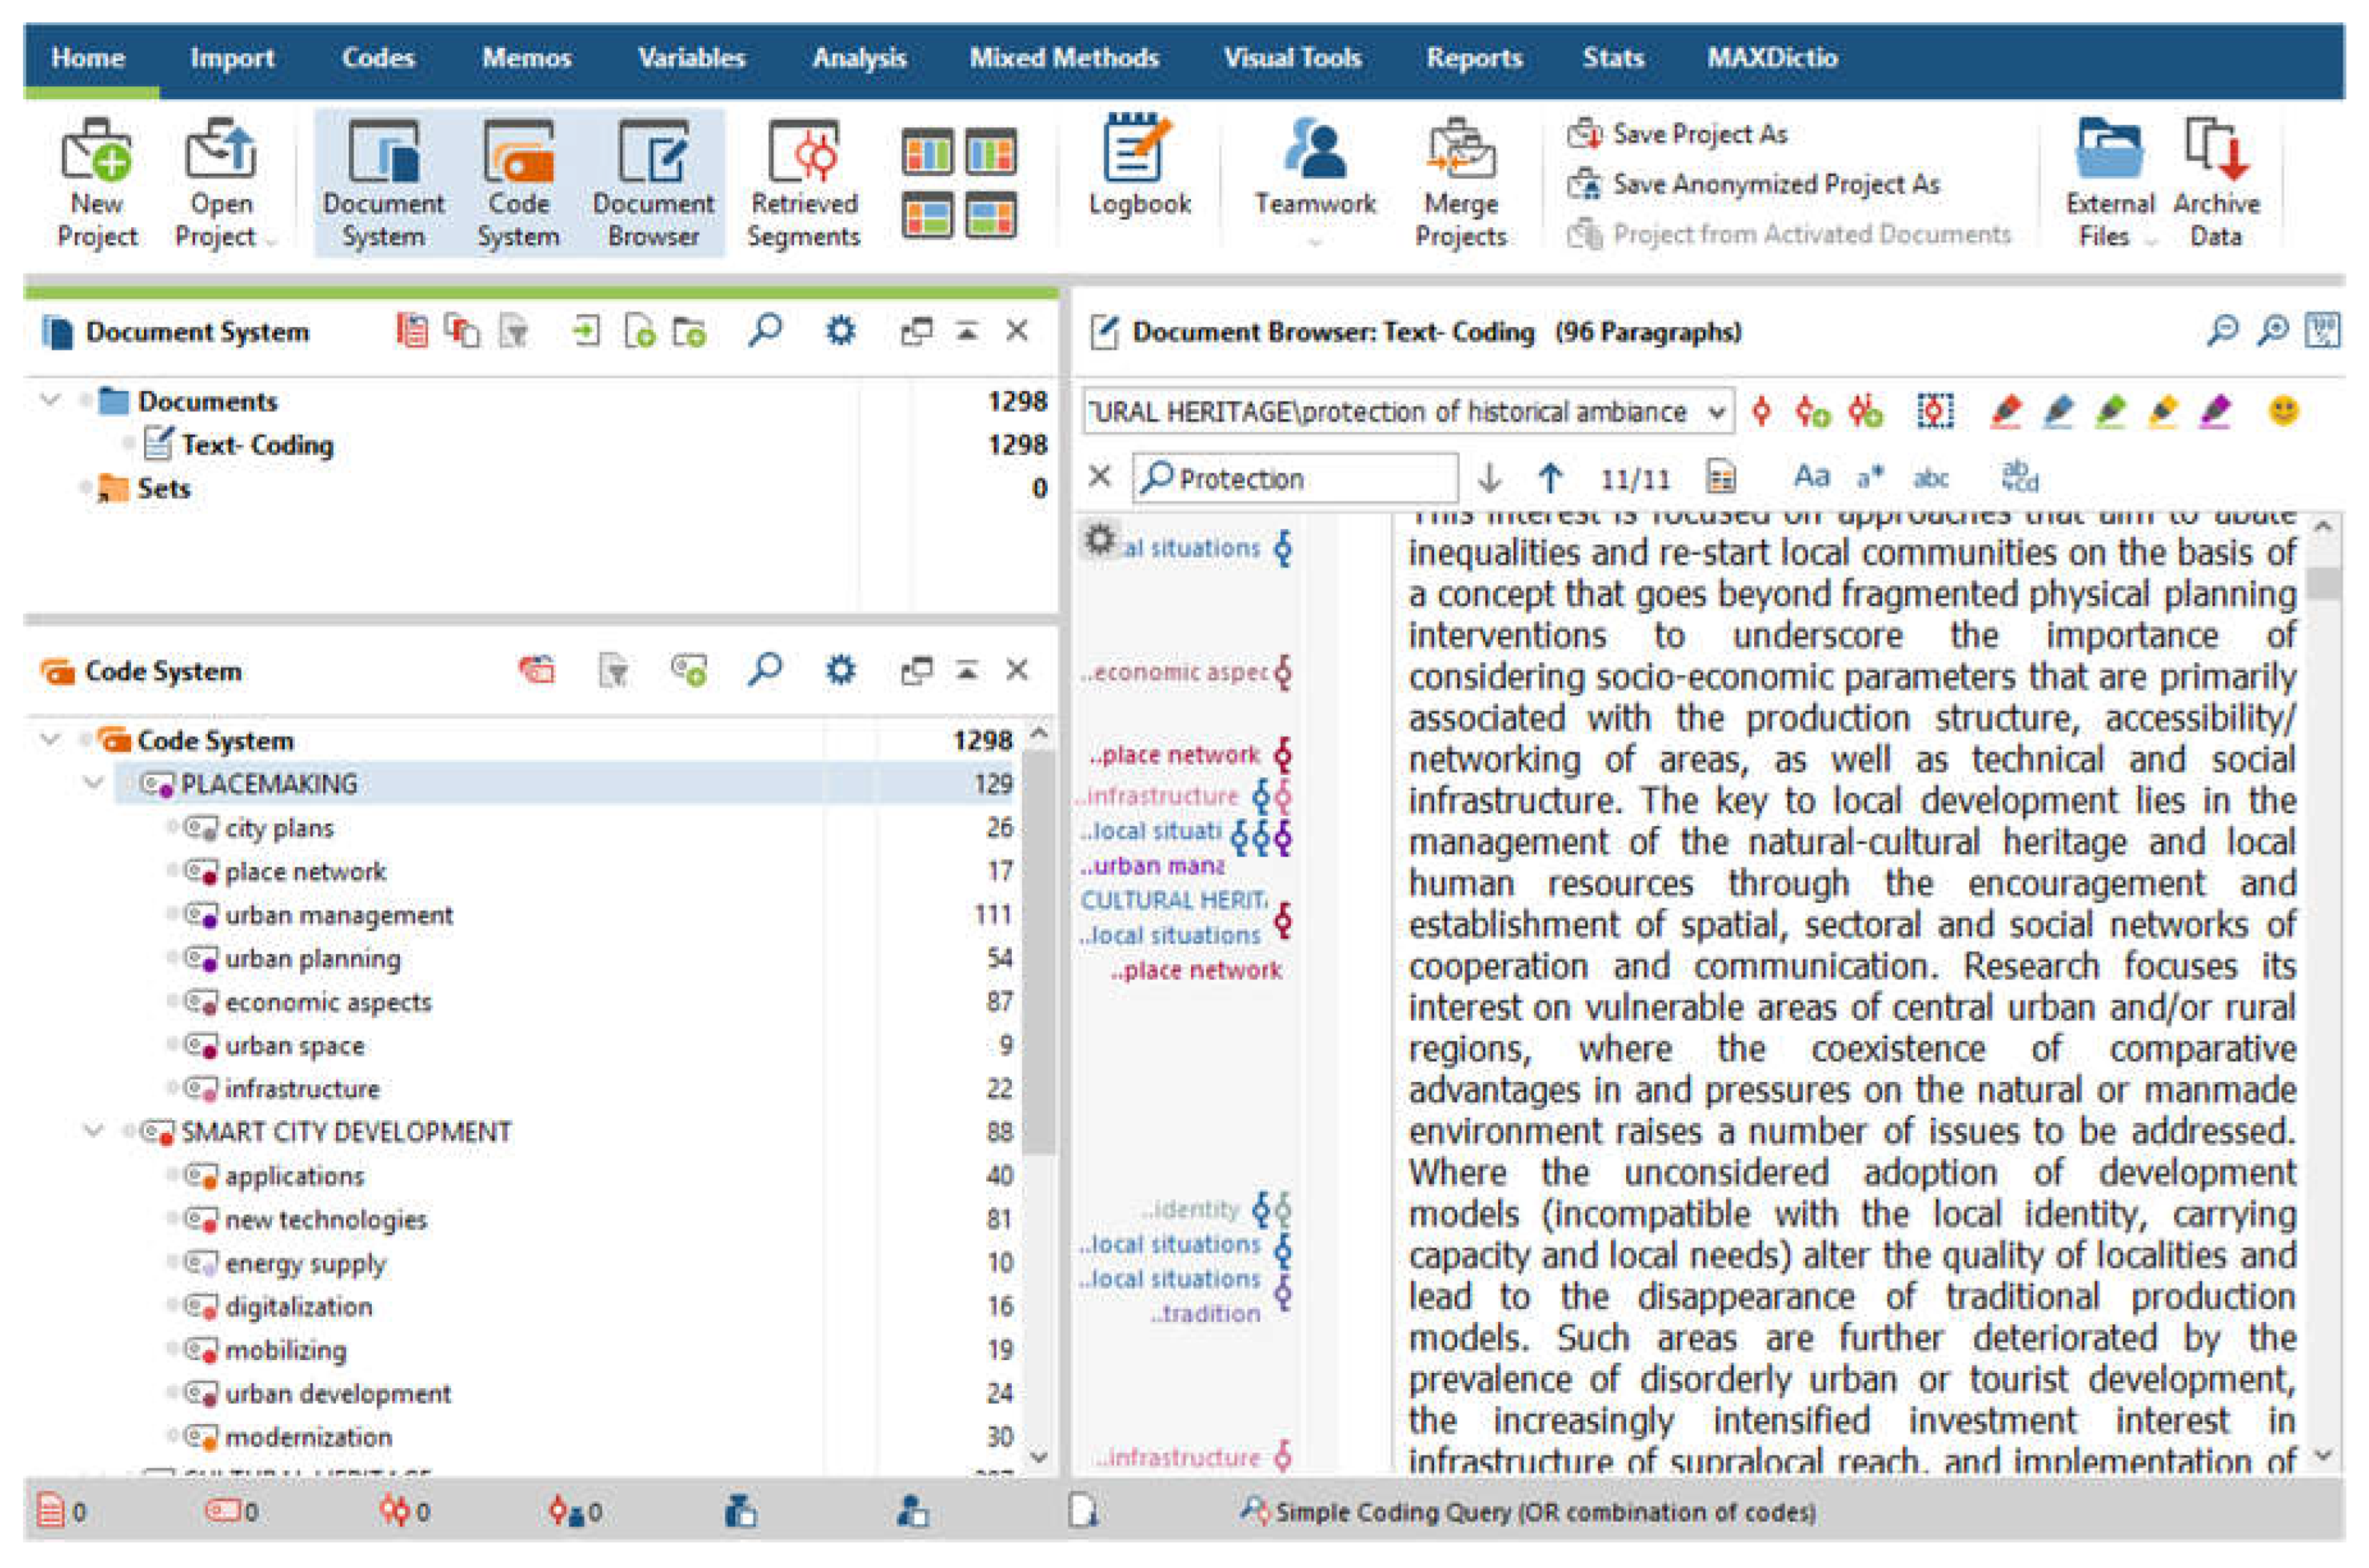
Task: Open Archive Data
Action: [x=2216, y=180]
